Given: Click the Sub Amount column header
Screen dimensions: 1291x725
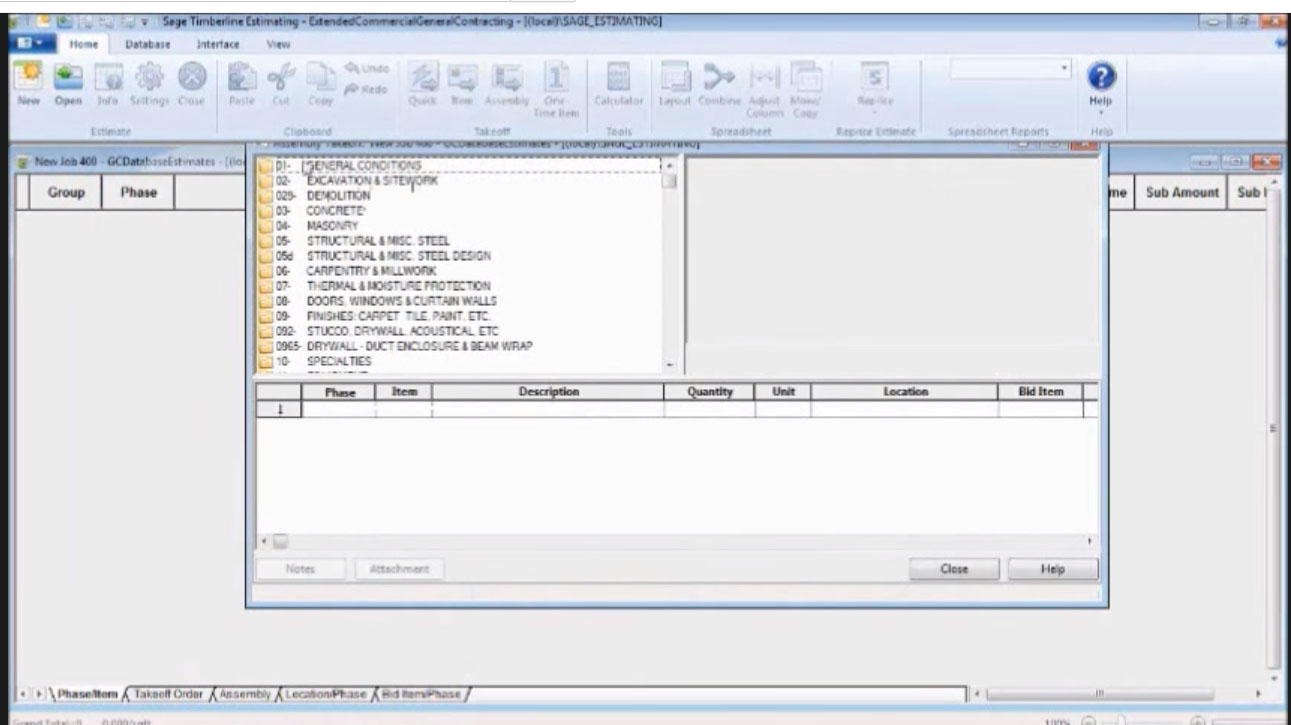Looking at the screenshot, I should (x=1182, y=193).
